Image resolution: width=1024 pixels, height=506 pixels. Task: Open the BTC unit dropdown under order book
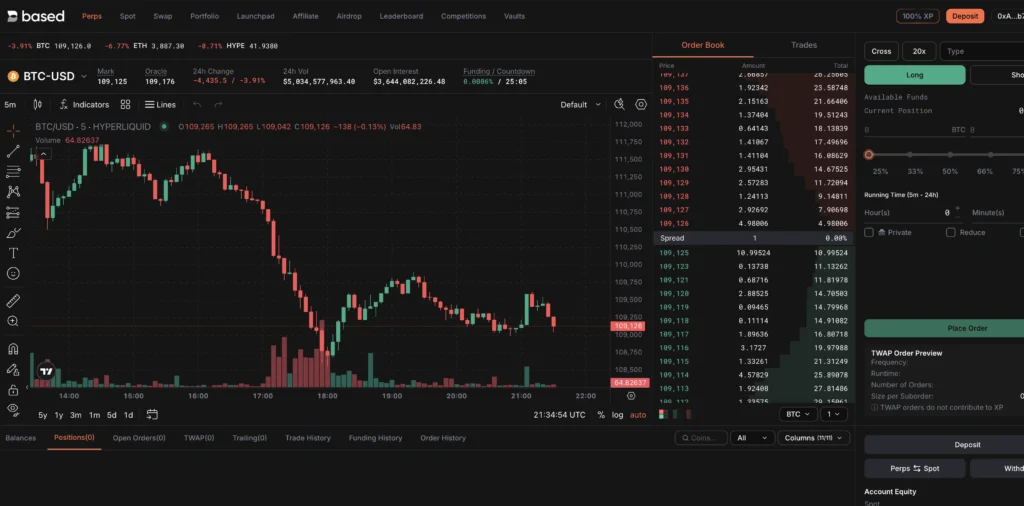(798, 414)
